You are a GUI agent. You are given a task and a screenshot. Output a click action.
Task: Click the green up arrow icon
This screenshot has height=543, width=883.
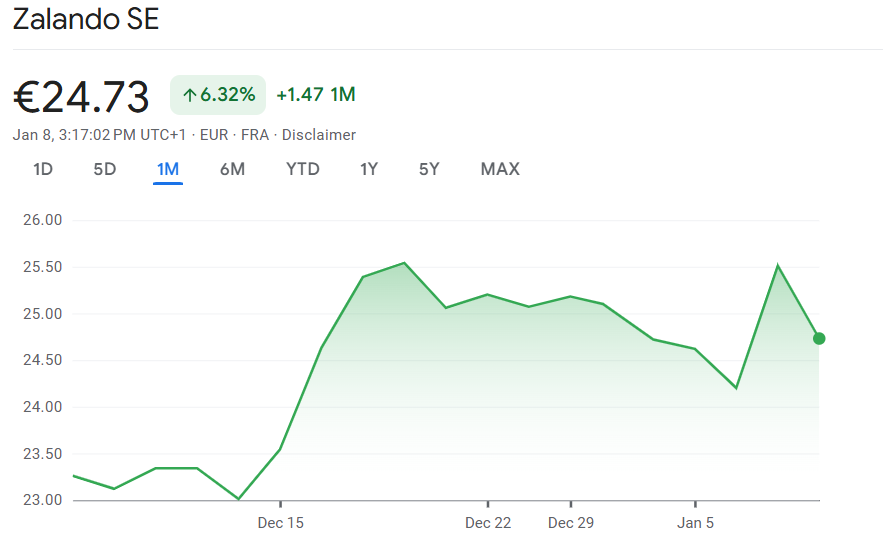pyautogui.click(x=189, y=96)
